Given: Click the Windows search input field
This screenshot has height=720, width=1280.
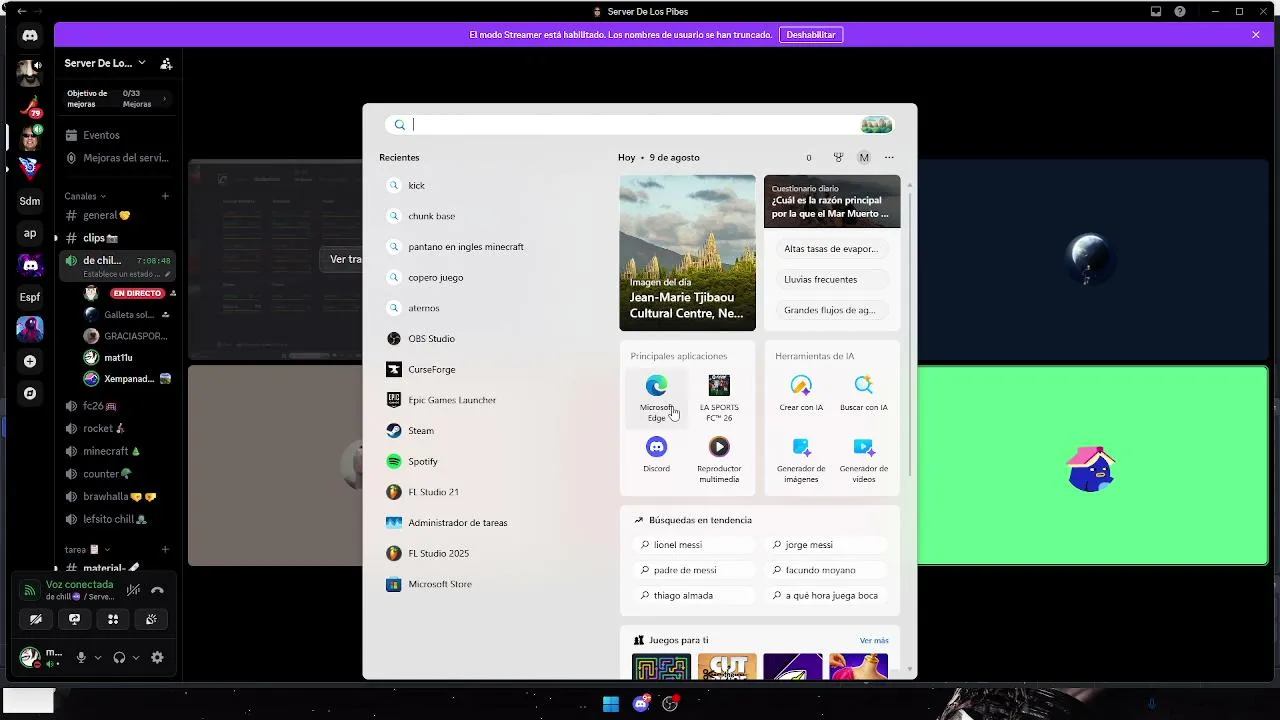Looking at the screenshot, I should [640, 125].
